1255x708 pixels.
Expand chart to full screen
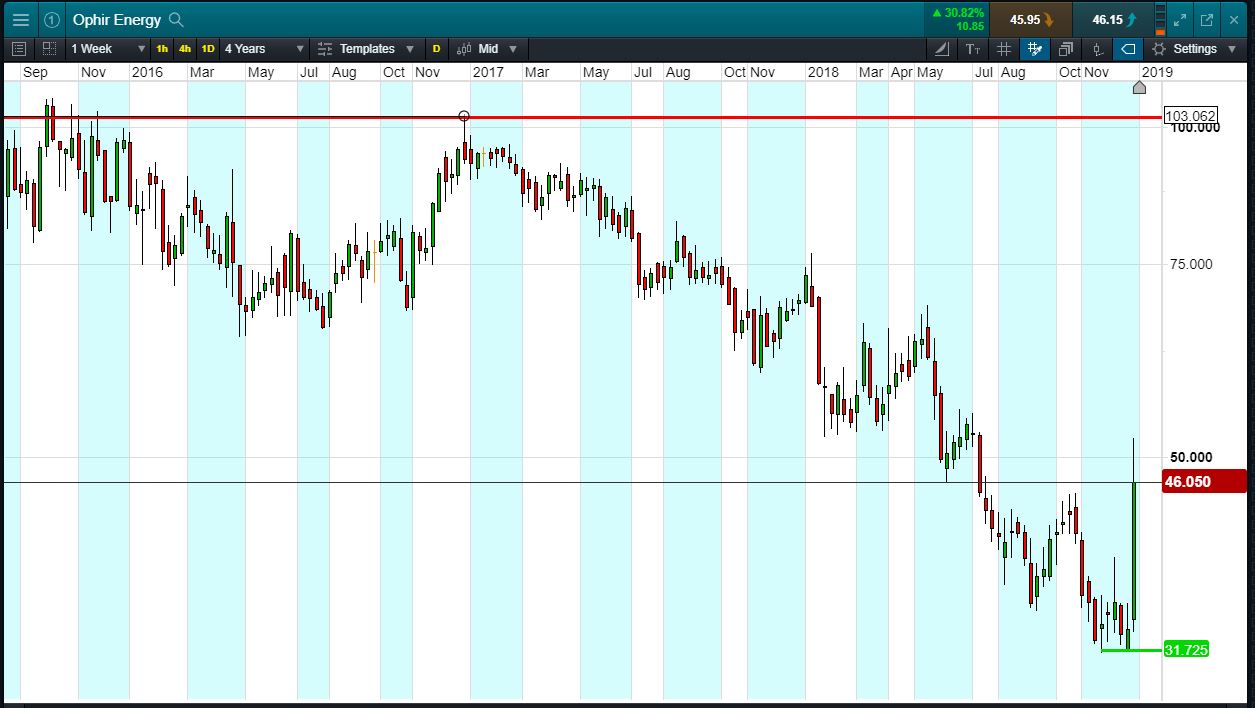click(x=1180, y=19)
